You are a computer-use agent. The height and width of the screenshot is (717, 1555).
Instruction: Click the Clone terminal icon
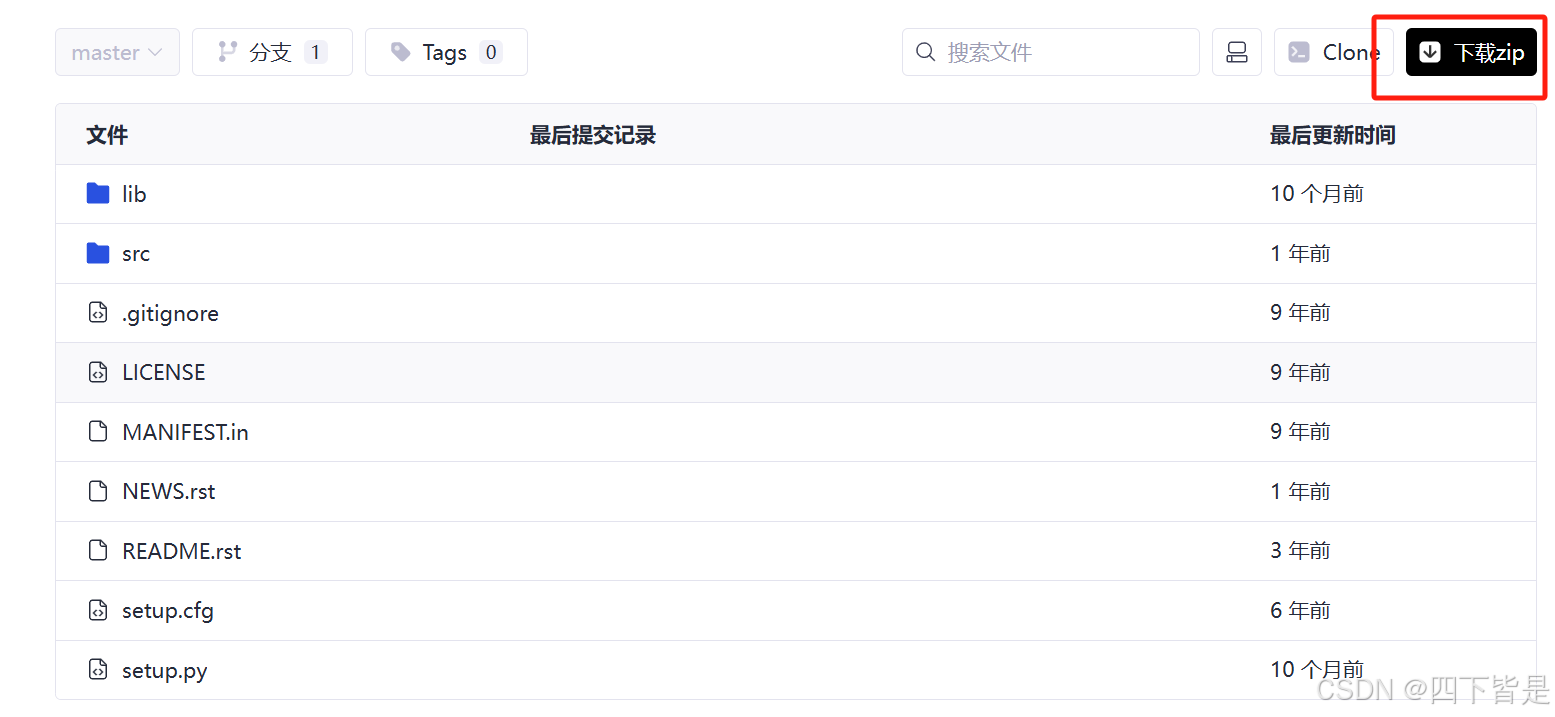[1300, 51]
